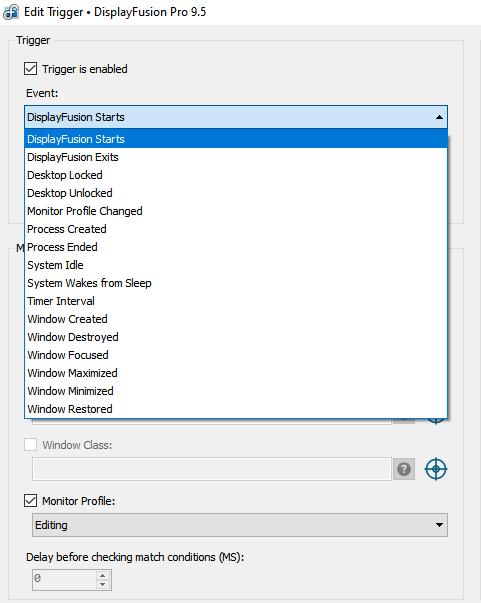481x603 pixels.
Task: Select Window Destroyed in the list
Action: click(236, 337)
